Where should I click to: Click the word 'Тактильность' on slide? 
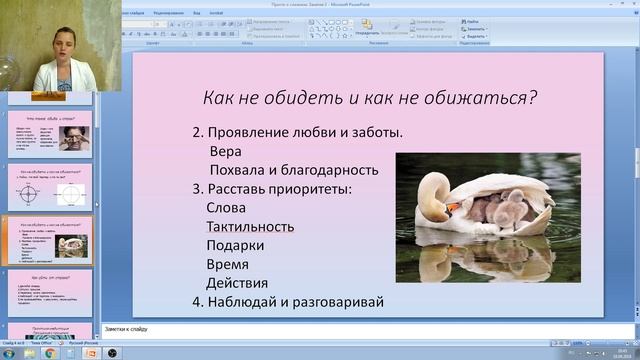(x=250, y=227)
